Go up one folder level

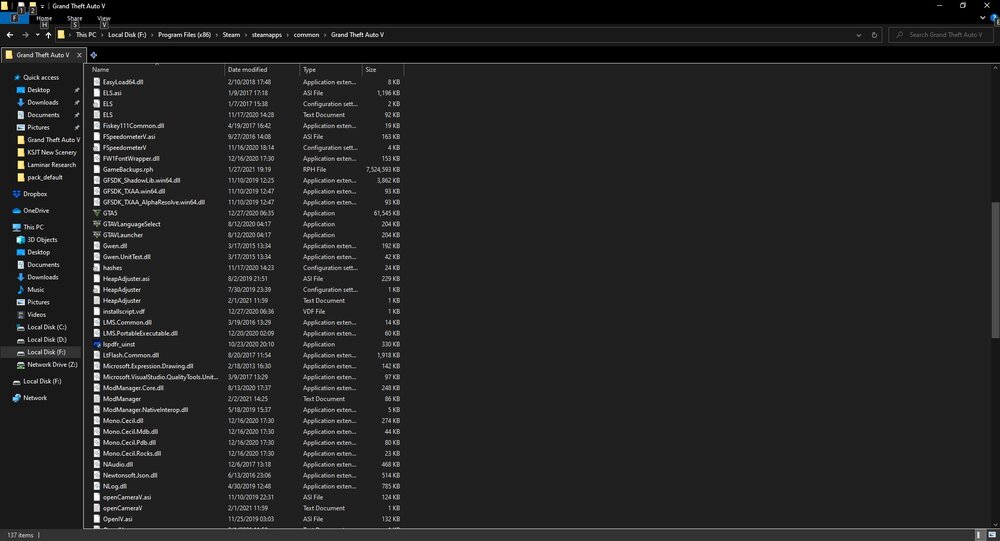click(x=48, y=35)
